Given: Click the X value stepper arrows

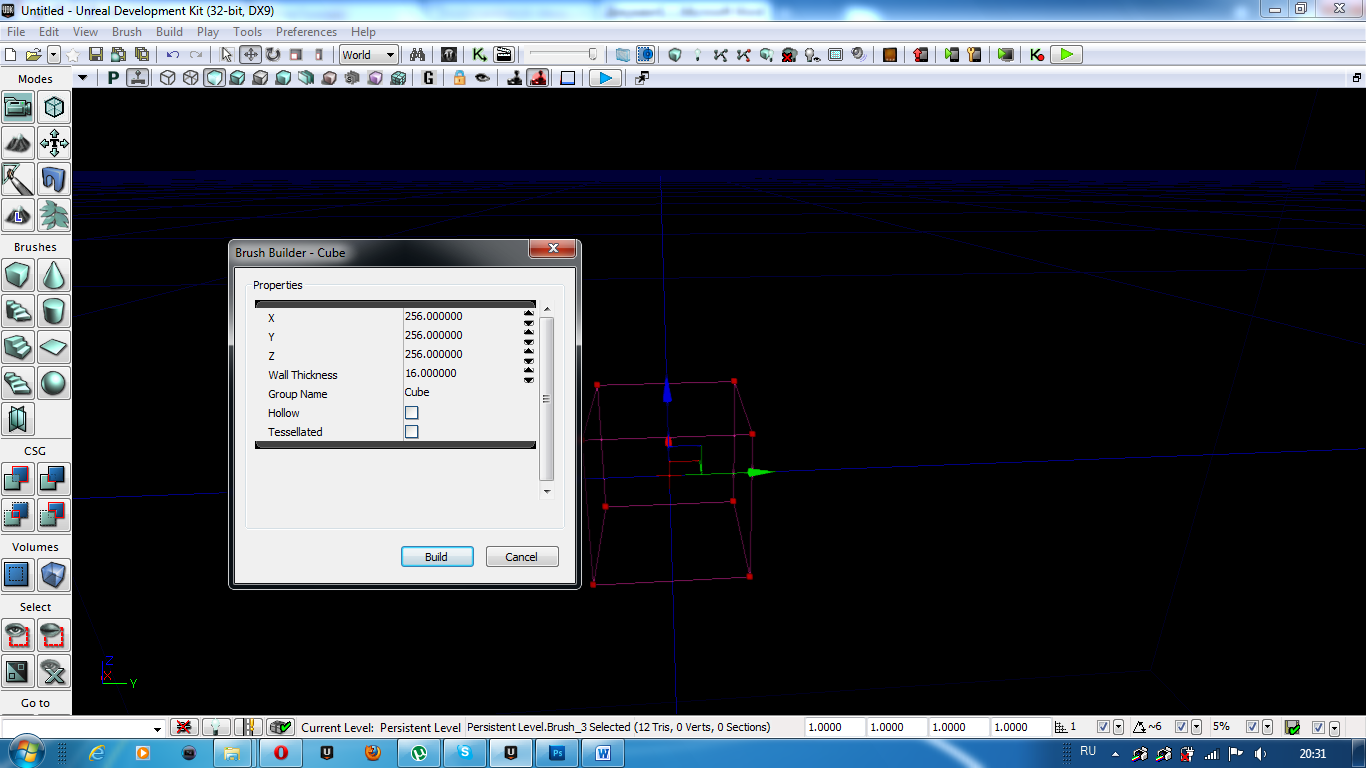Looking at the screenshot, I should tap(529, 317).
